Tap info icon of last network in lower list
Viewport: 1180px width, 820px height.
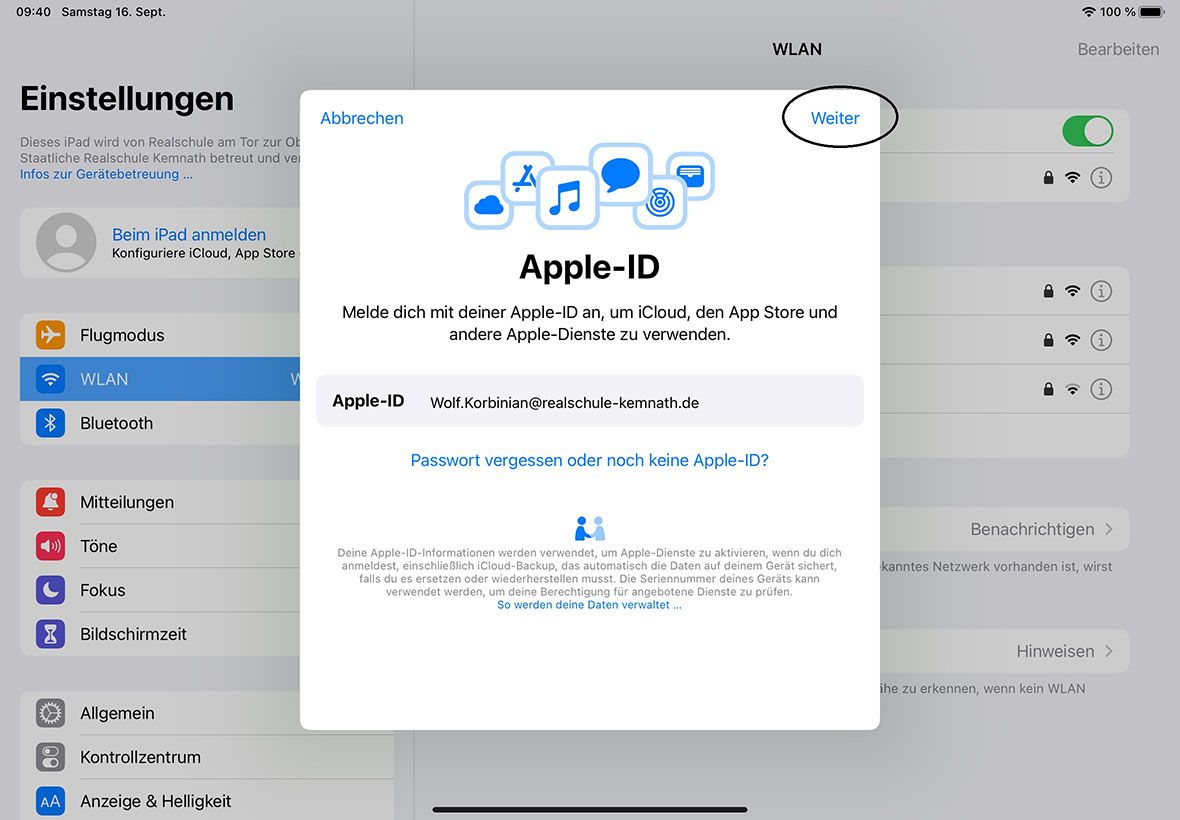pos(1101,389)
